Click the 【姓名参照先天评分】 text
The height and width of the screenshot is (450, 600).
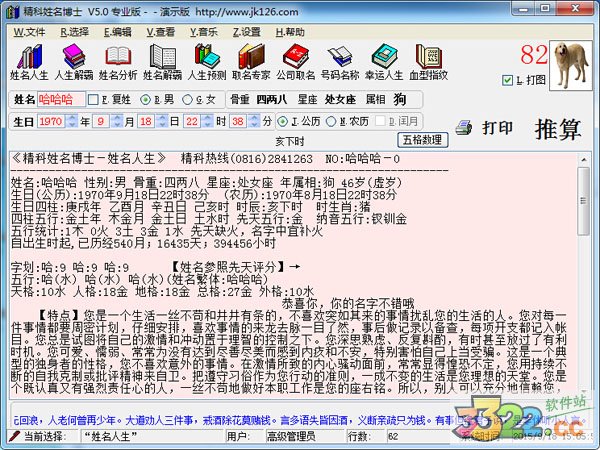click(x=228, y=267)
